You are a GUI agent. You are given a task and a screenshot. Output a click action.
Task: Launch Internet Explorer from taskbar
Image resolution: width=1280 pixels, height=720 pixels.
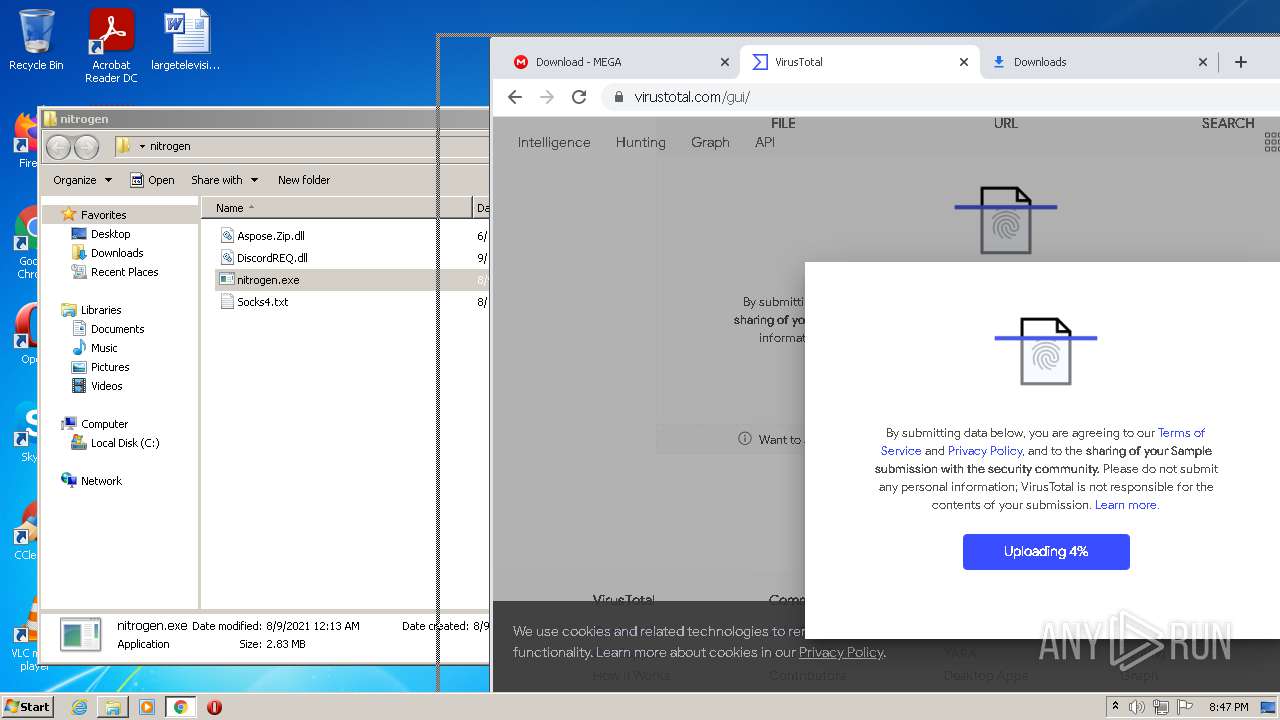pyautogui.click(x=79, y=707)
